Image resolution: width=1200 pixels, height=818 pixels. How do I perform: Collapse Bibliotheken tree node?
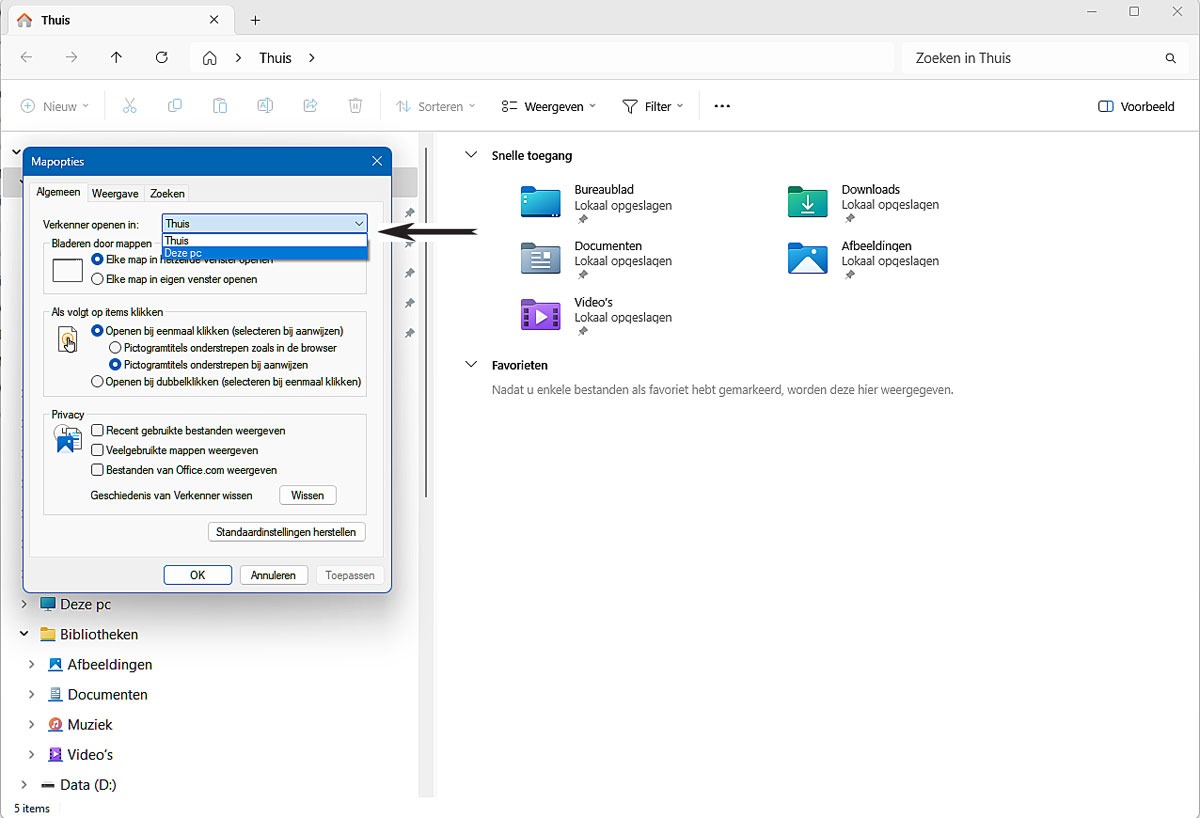tap(24, 634)
